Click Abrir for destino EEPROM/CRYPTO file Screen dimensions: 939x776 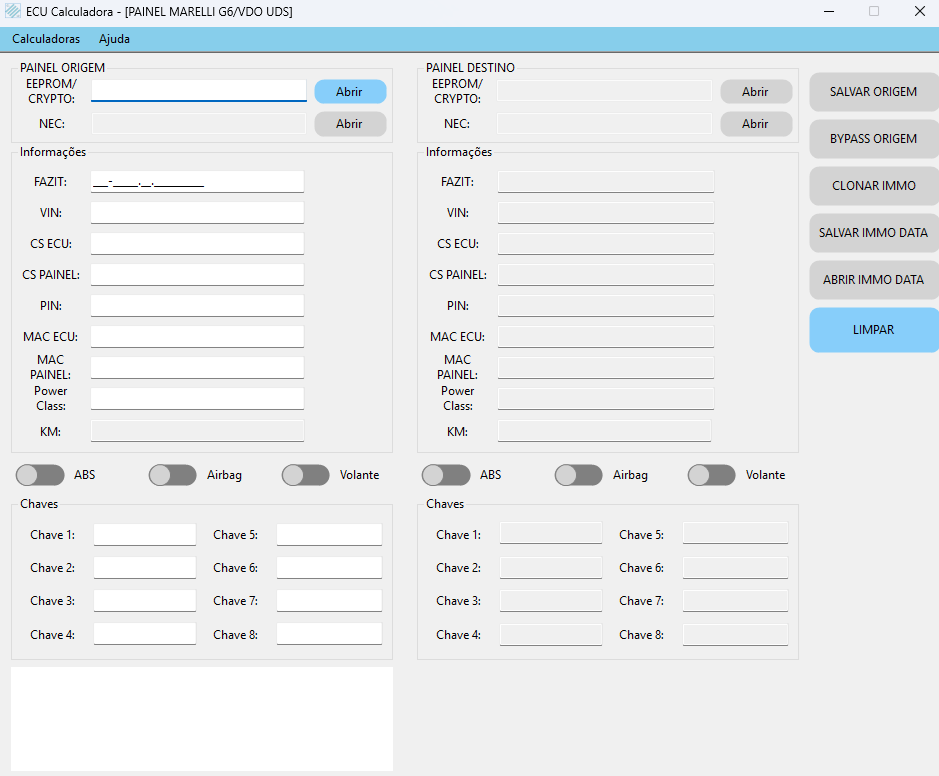tap(756, 92)
